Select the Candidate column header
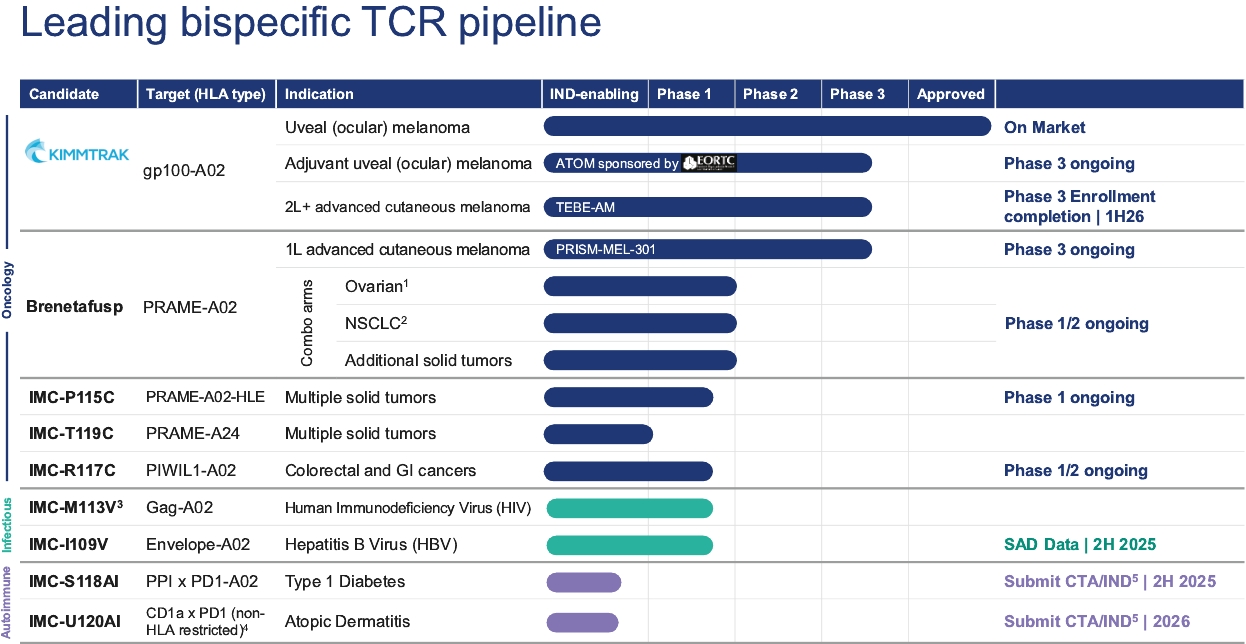 tap(64, 94)
